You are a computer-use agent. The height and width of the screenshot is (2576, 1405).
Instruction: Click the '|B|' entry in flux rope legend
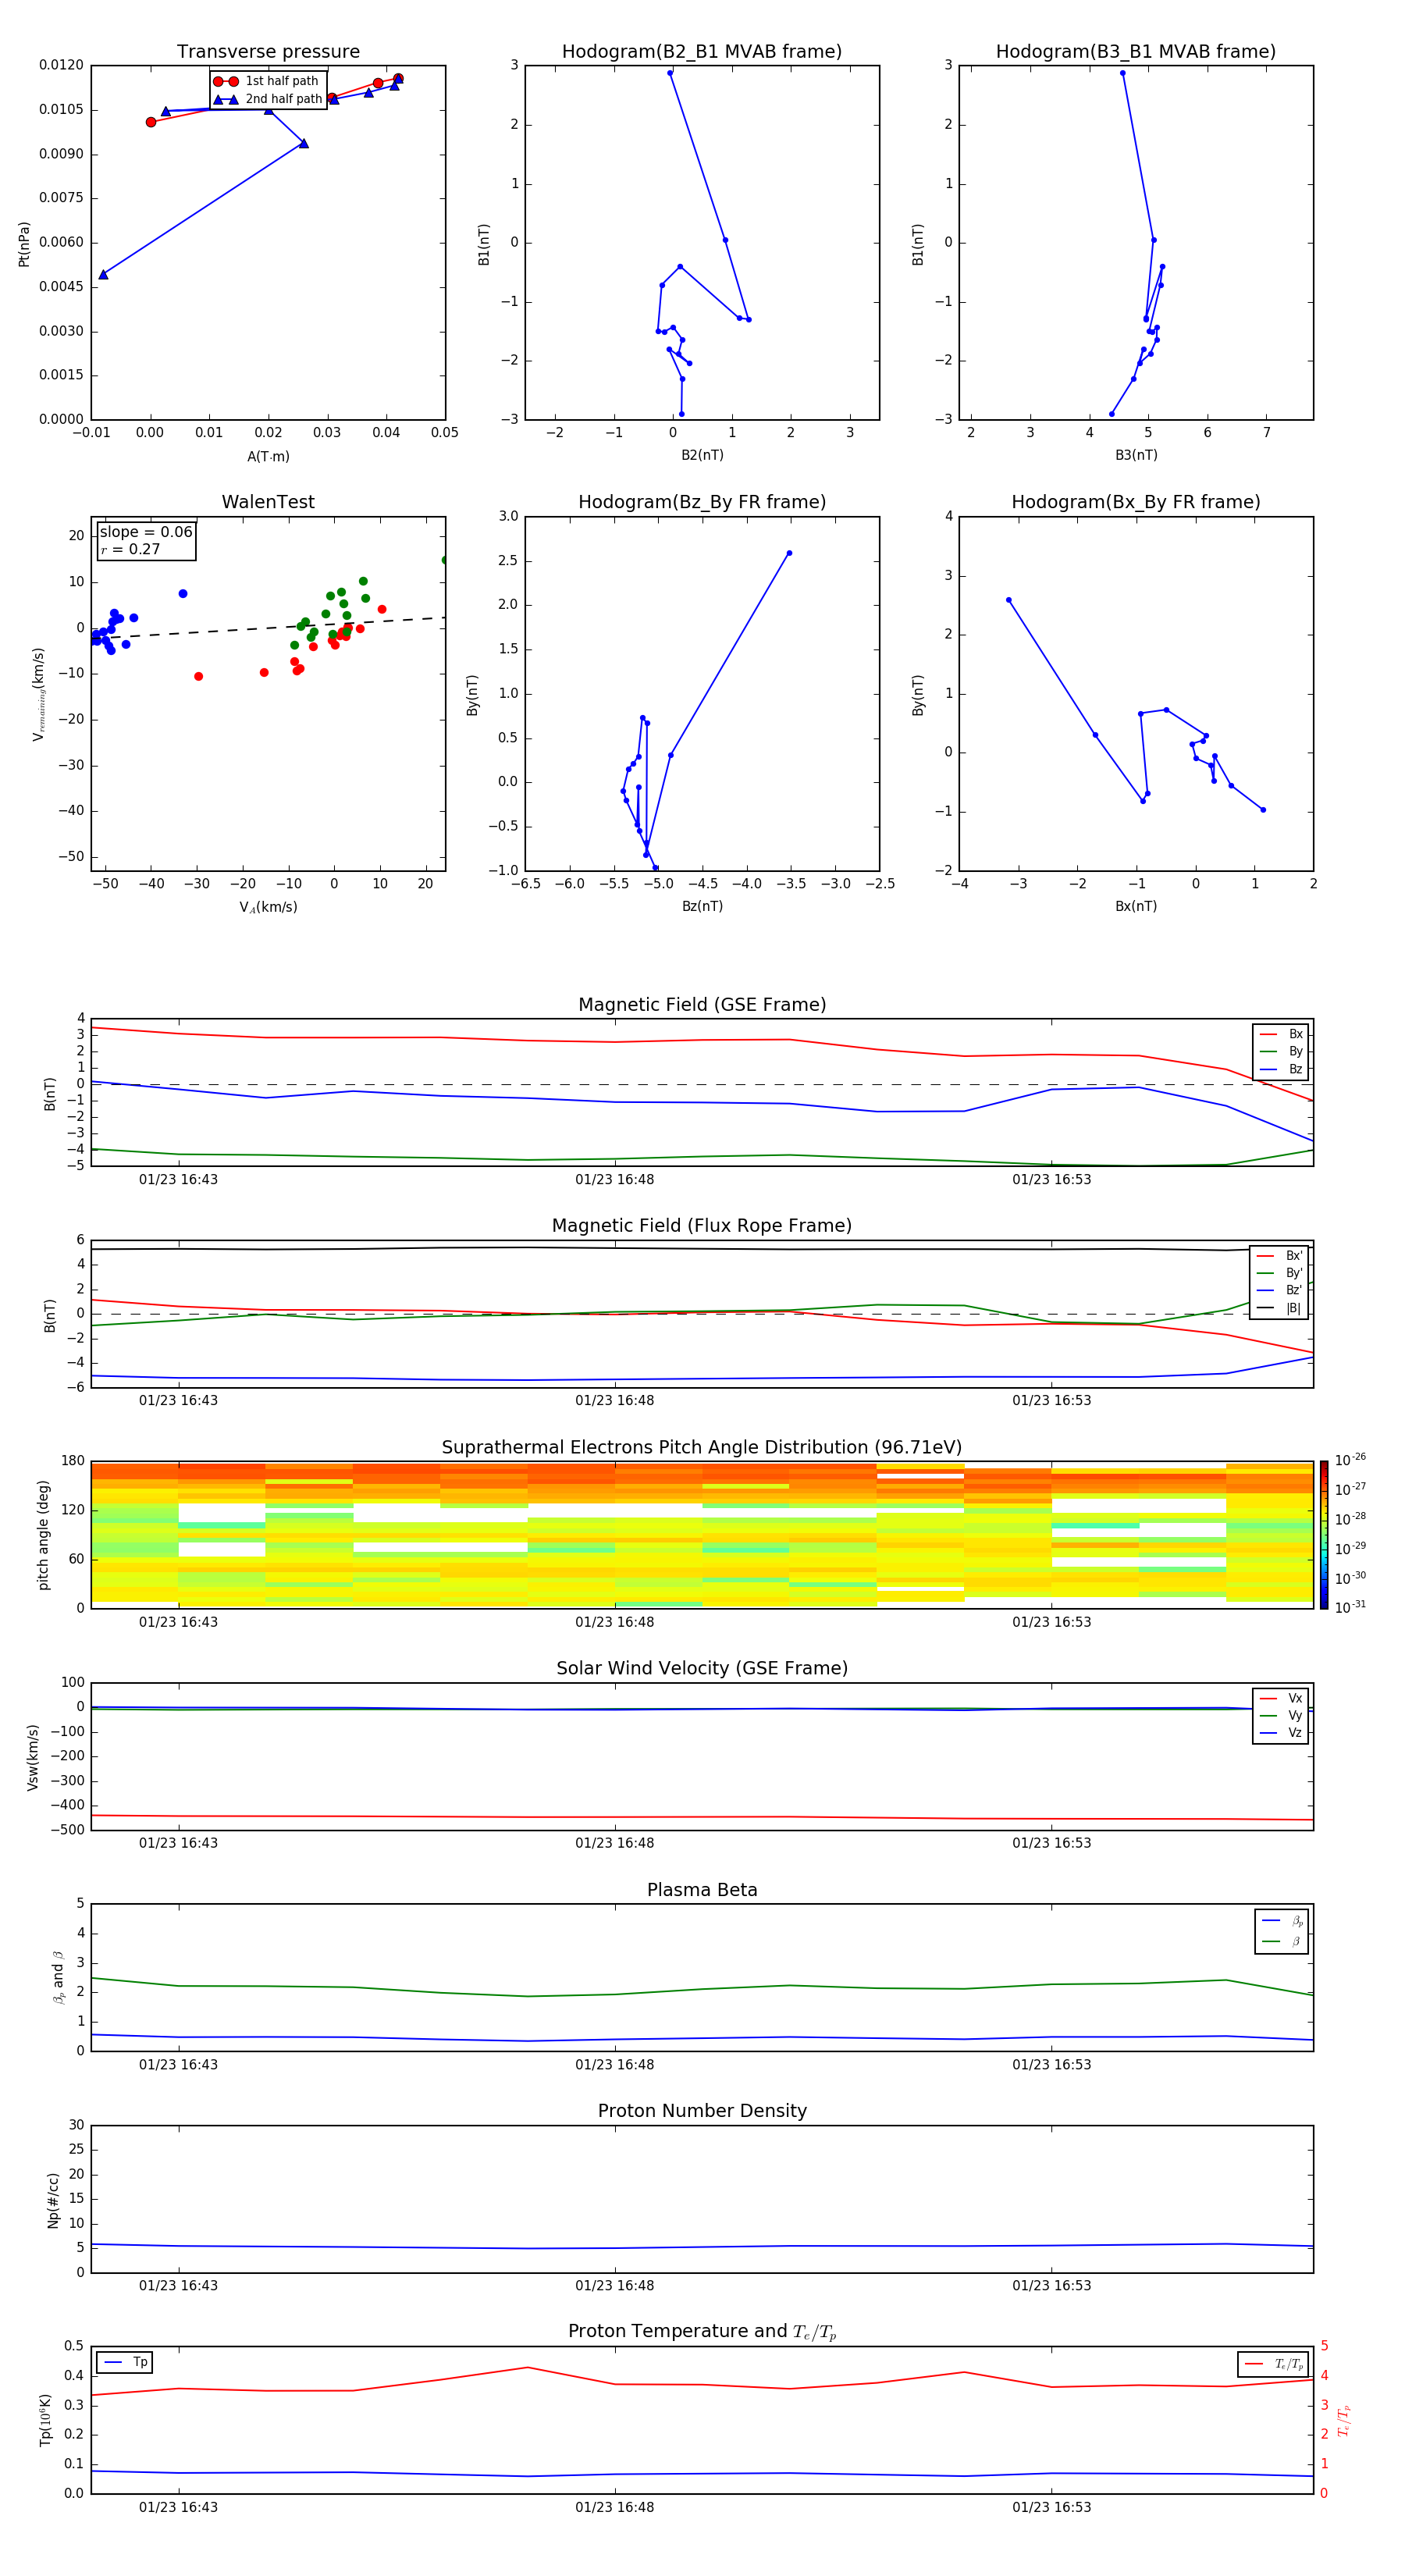coord(1280,1308)
